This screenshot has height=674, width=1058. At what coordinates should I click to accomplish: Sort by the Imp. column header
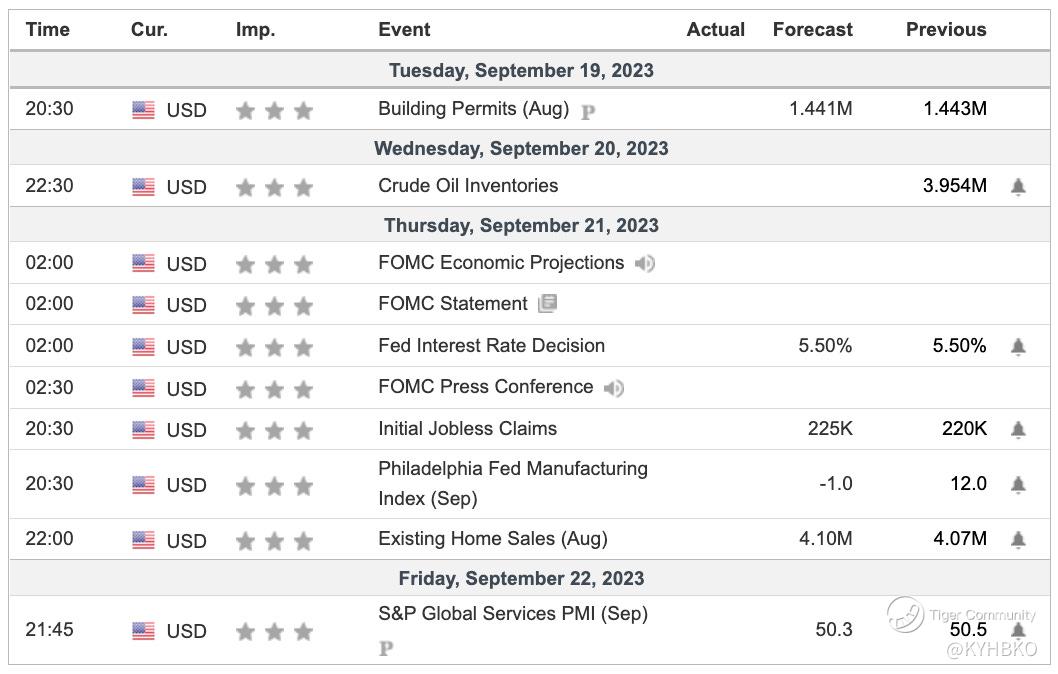click(x=255, y=30)
